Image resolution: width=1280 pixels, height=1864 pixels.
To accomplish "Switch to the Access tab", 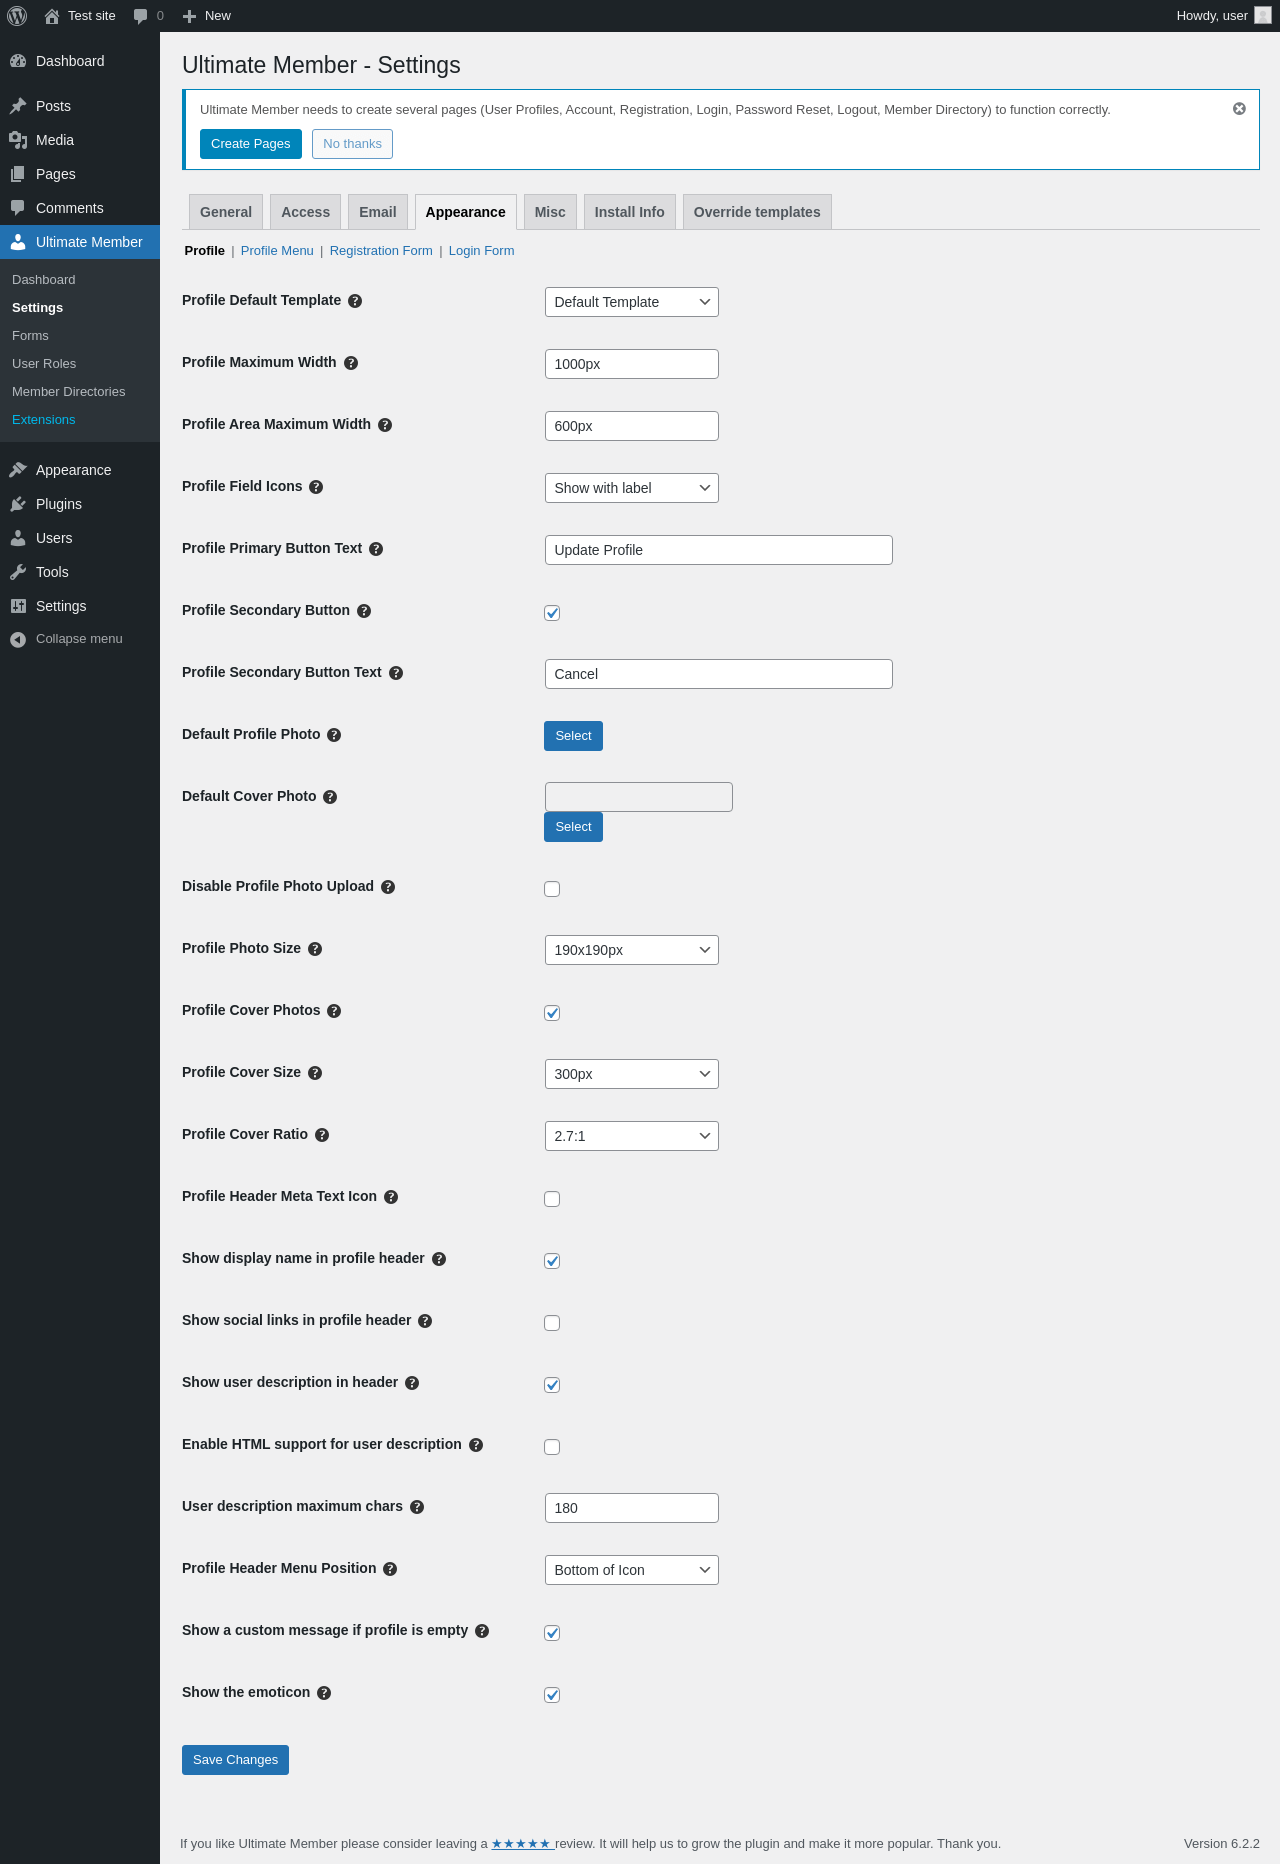I will click(x=305, y=212).
